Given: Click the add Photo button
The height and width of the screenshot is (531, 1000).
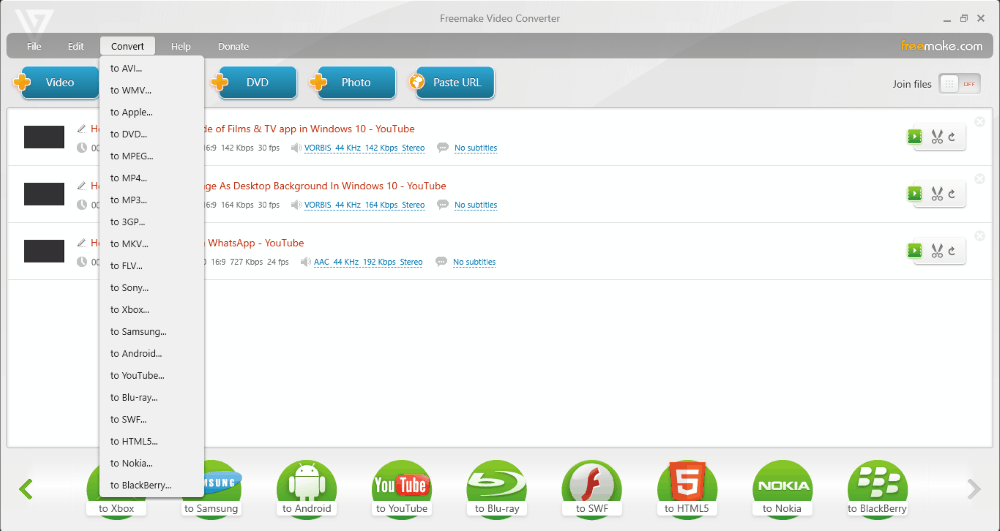Looking at the screenshot, I should coord(352,82).
